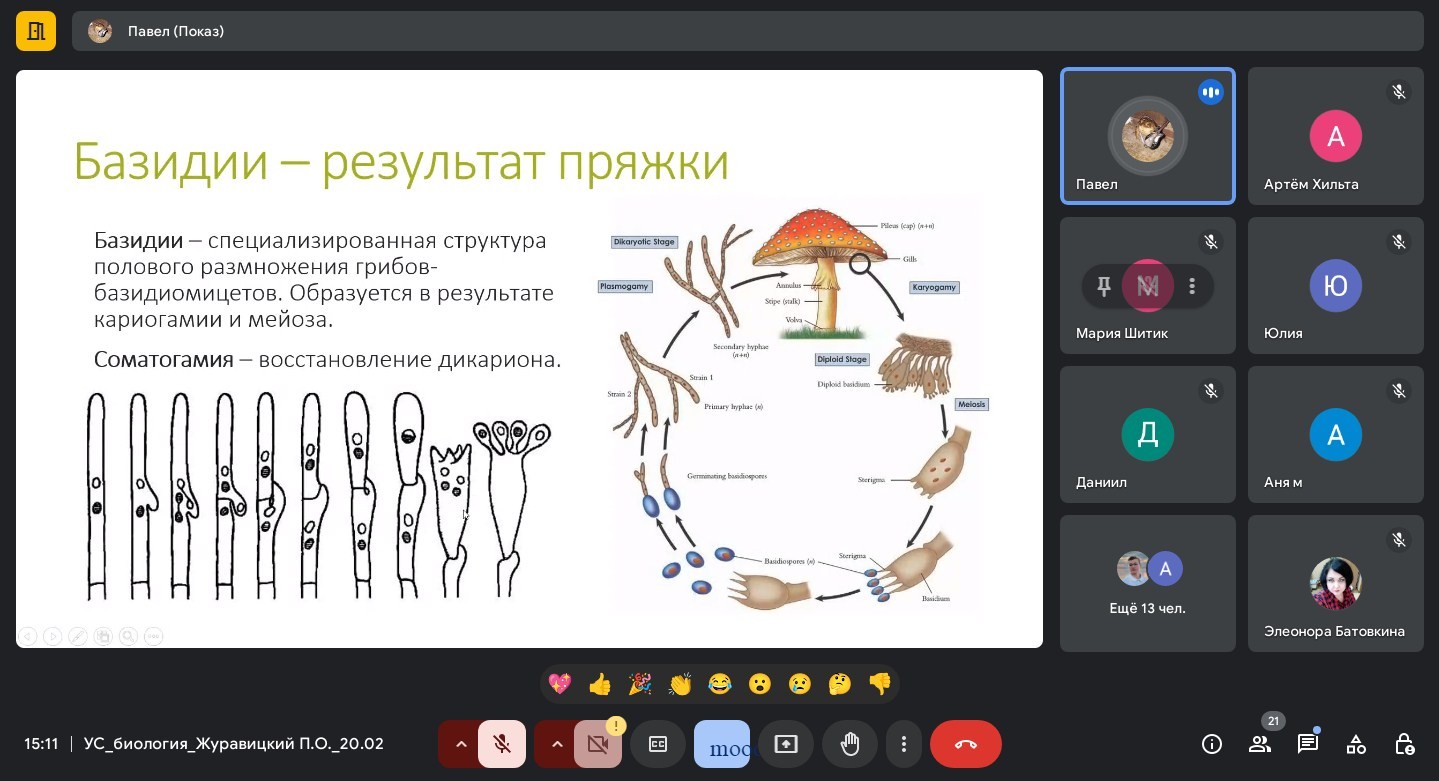The width and height of the screenshot is (1439, 781).
Task: Open more options on Мария Шитик's tile
Action: tap(1192, 287)
